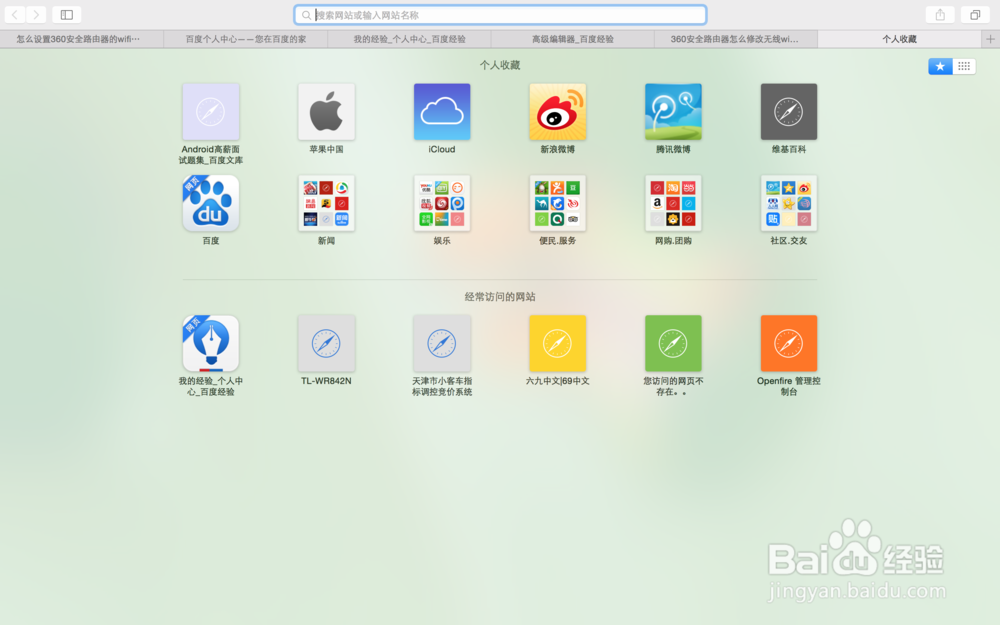Image resolution: width=1000 pixels, height=625 pixels.
Task: Go back with the Safari back arrow
Action: (15, 15)
